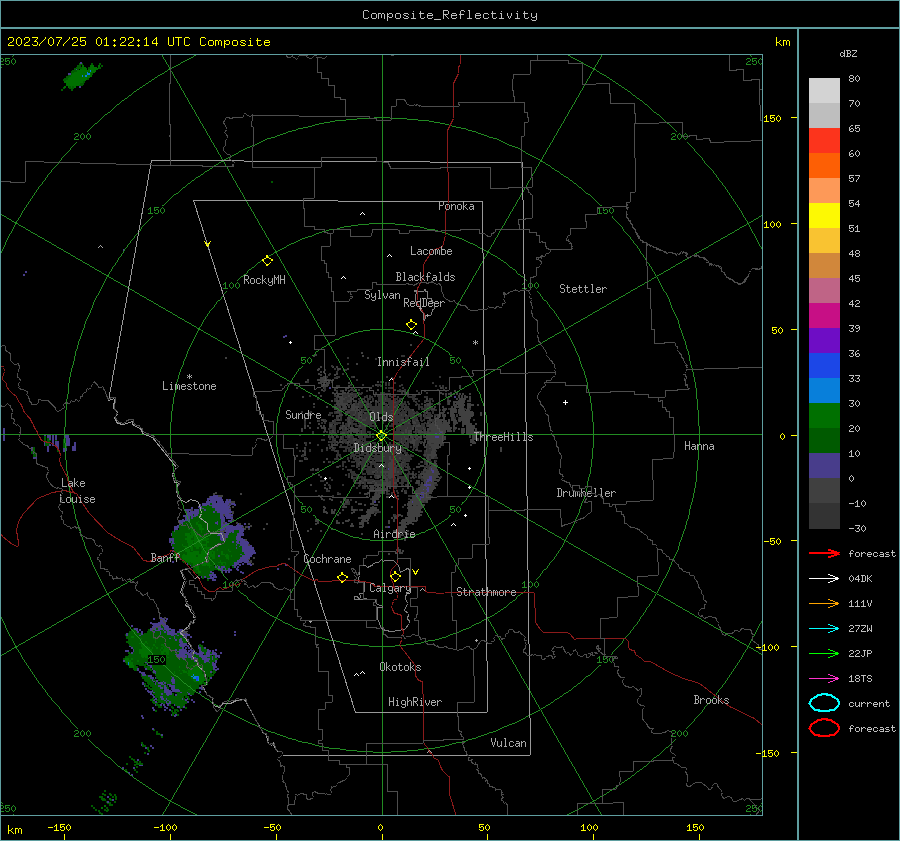Click the red 65 dBZ color swatch
The image size is (900, 841).
click(824, 140)
